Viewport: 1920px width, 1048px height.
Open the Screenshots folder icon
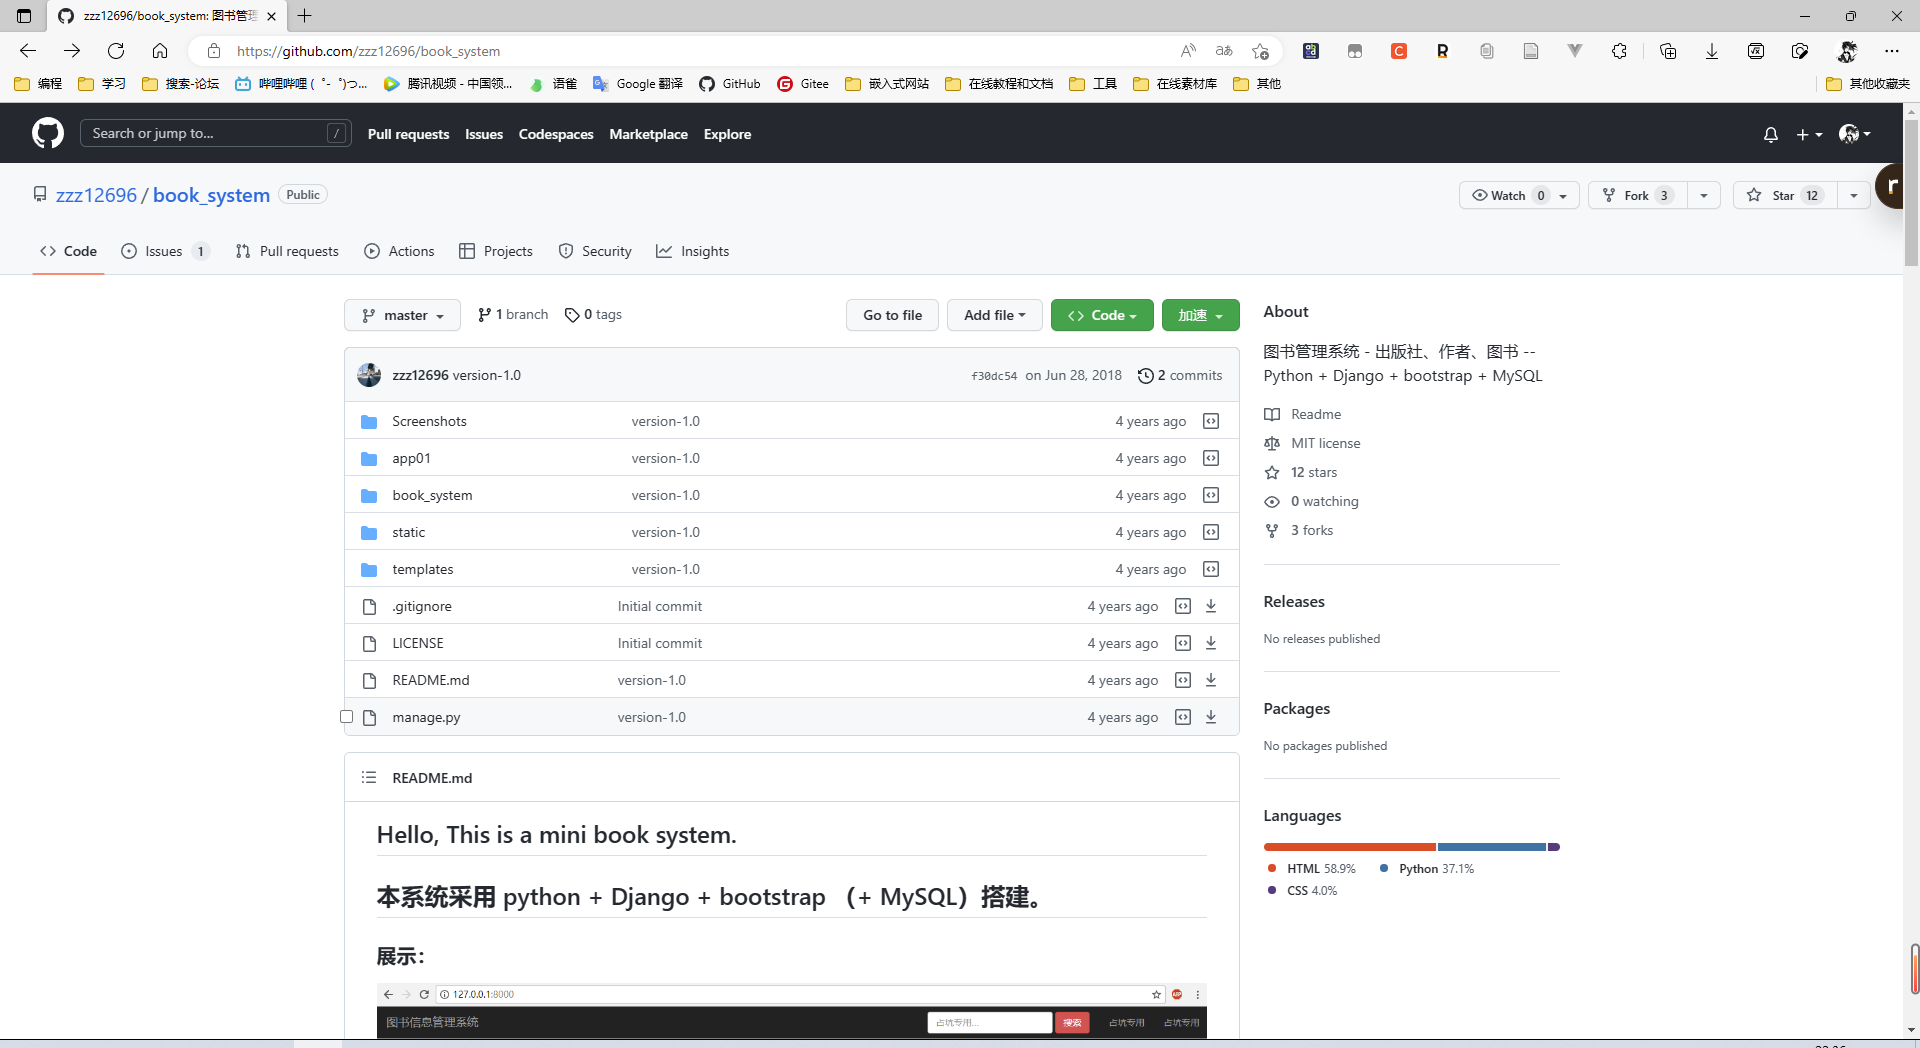pos(369,421)
